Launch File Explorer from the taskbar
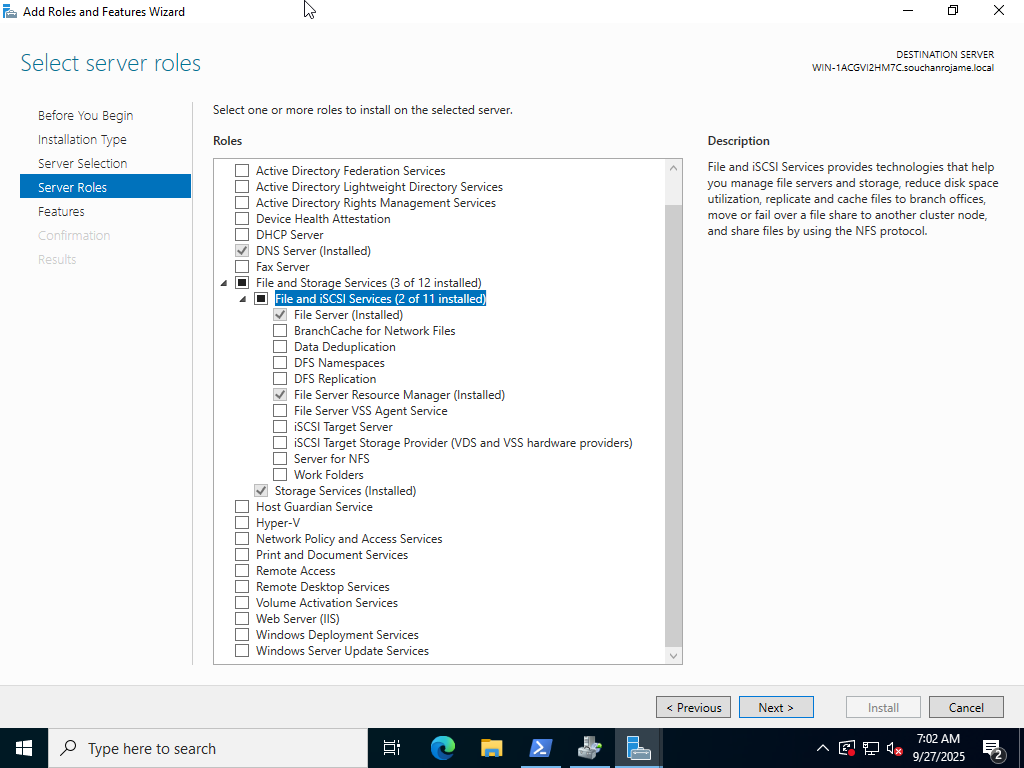Image resolution: width=1024 pixels, height=768 pixels. pyautogui.click(x=491, y=747)
